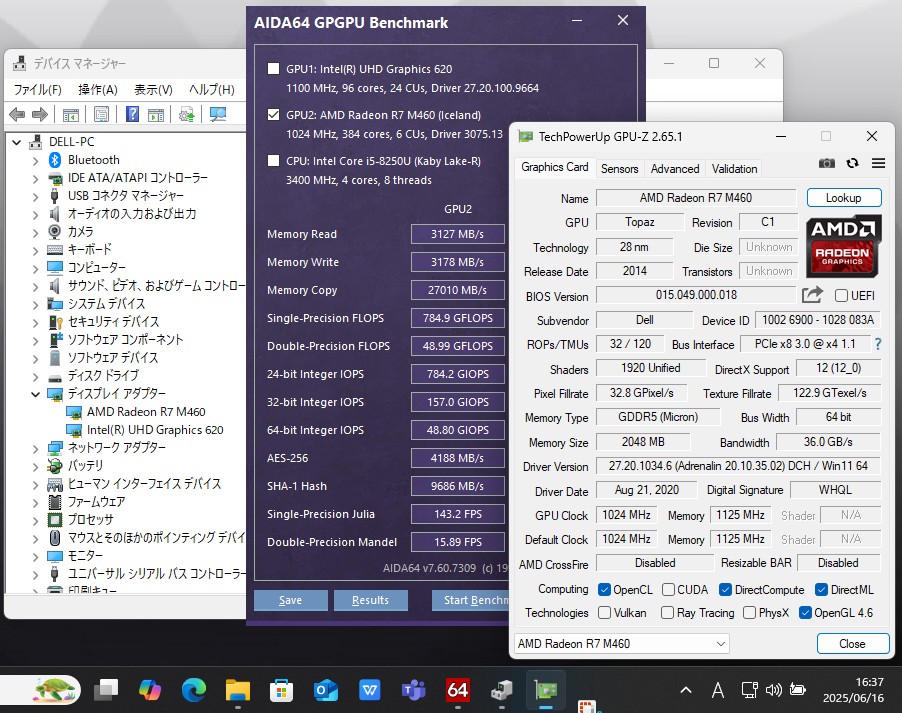Click the Lookup button in GPU-Z
This screenshot has width=902, height=713.
[x=844, y=197]
